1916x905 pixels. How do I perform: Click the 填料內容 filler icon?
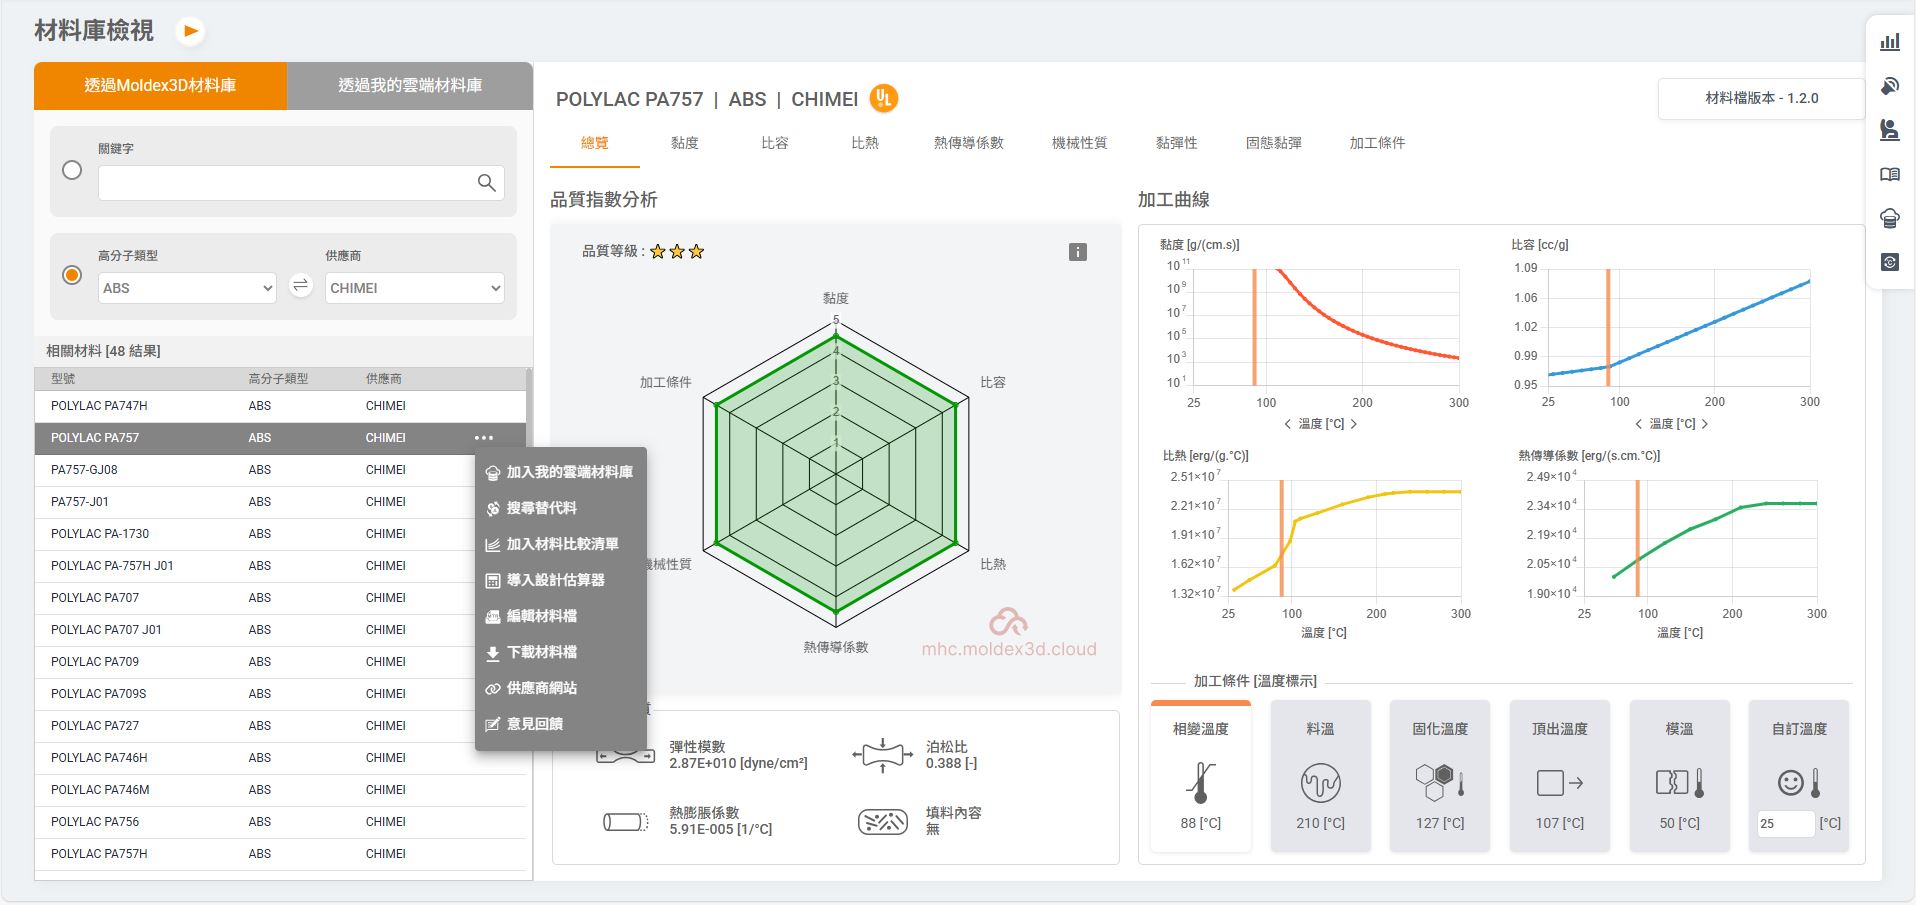pyautogui.click(x=883, y=822)
